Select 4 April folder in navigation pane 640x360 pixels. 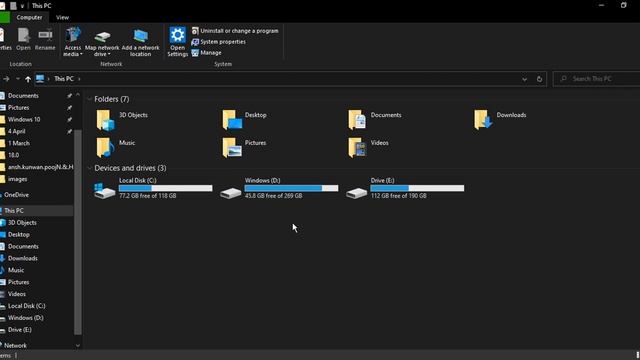tap(16, 131)
